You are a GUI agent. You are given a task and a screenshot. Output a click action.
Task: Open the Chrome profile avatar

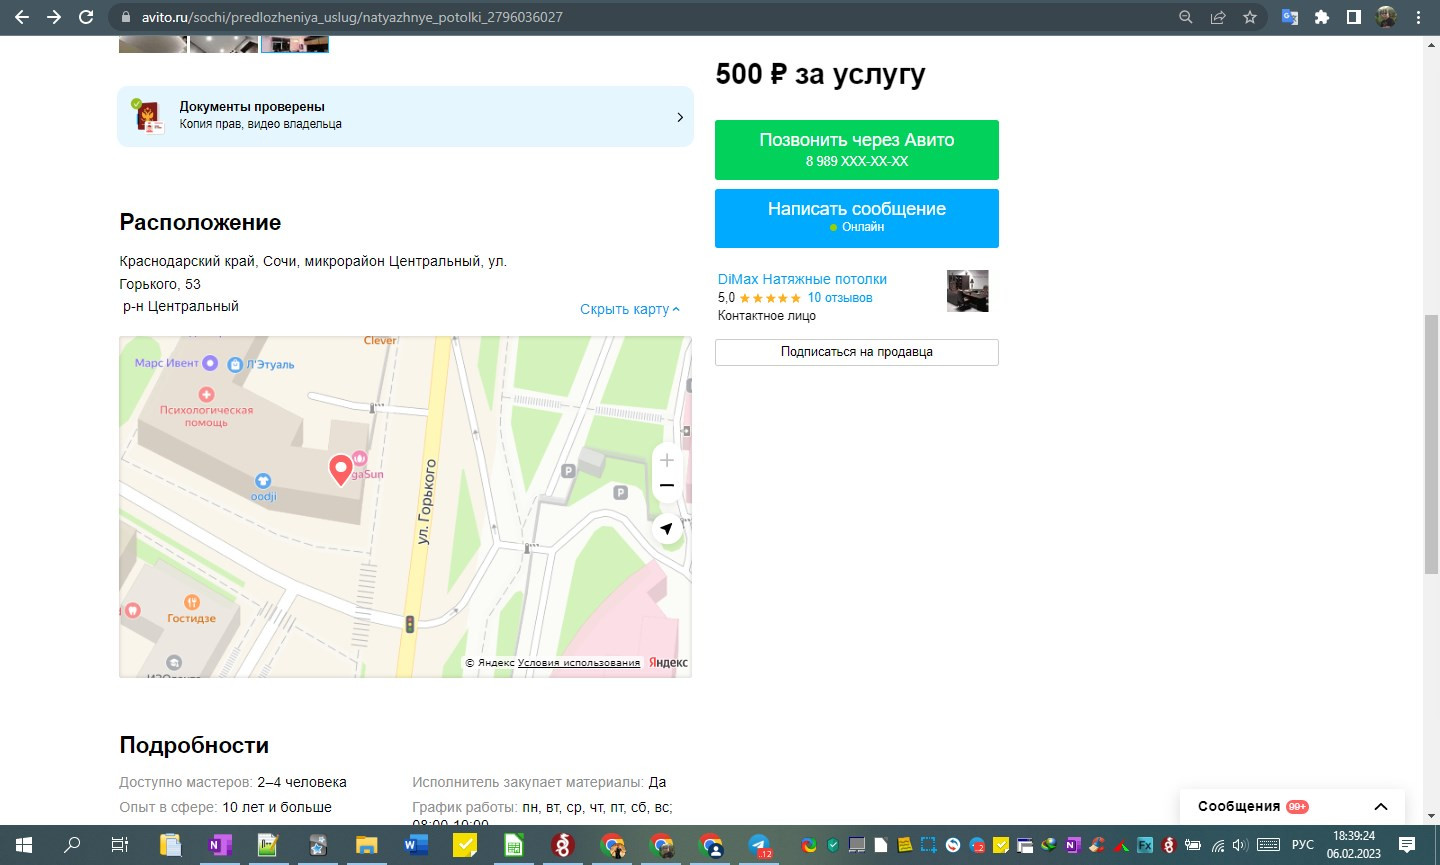(x=1386, y=17)
